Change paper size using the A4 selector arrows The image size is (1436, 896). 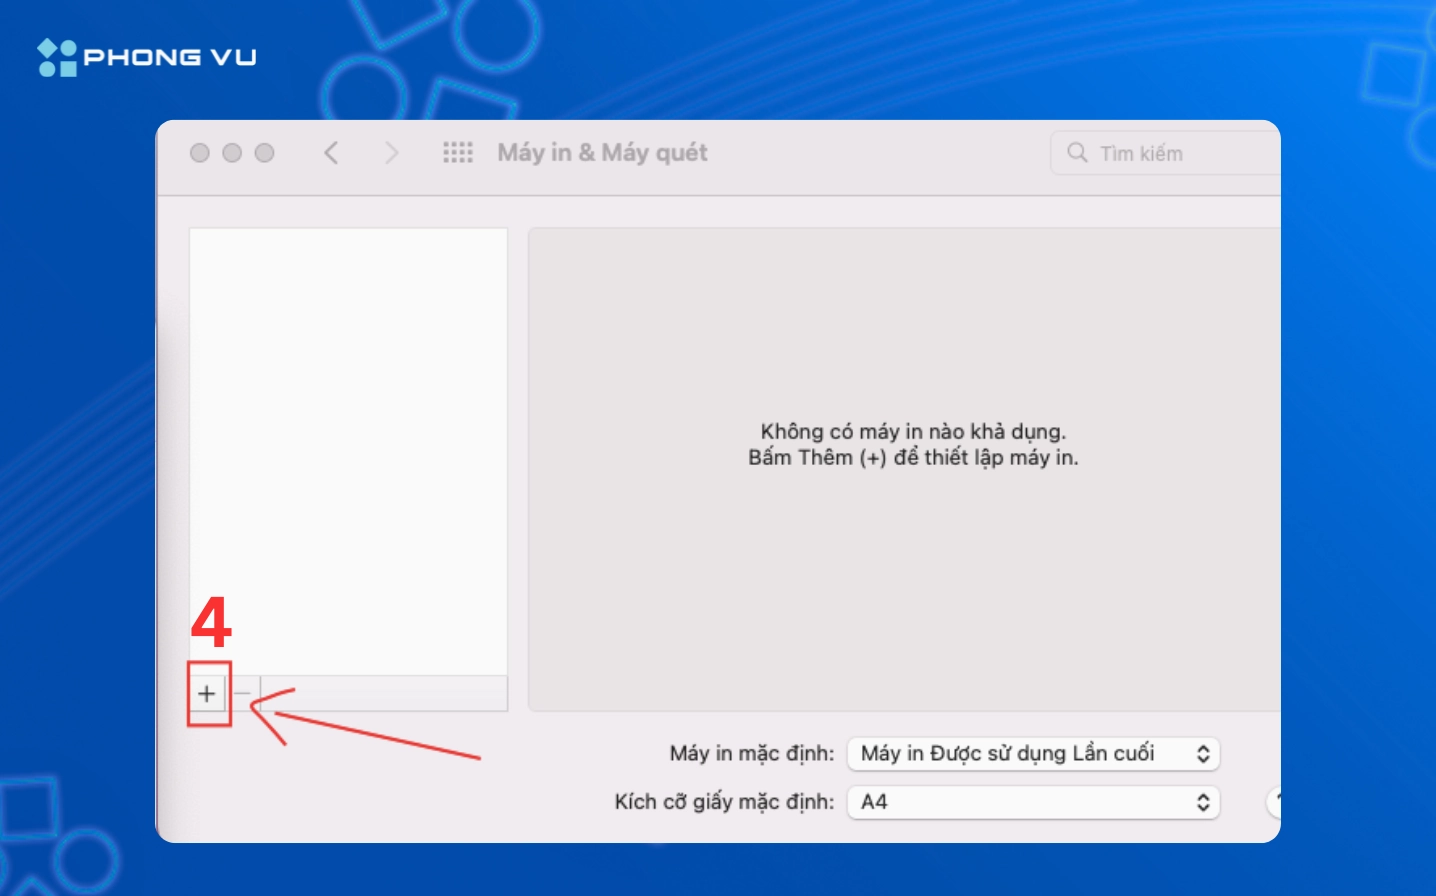1203,801
